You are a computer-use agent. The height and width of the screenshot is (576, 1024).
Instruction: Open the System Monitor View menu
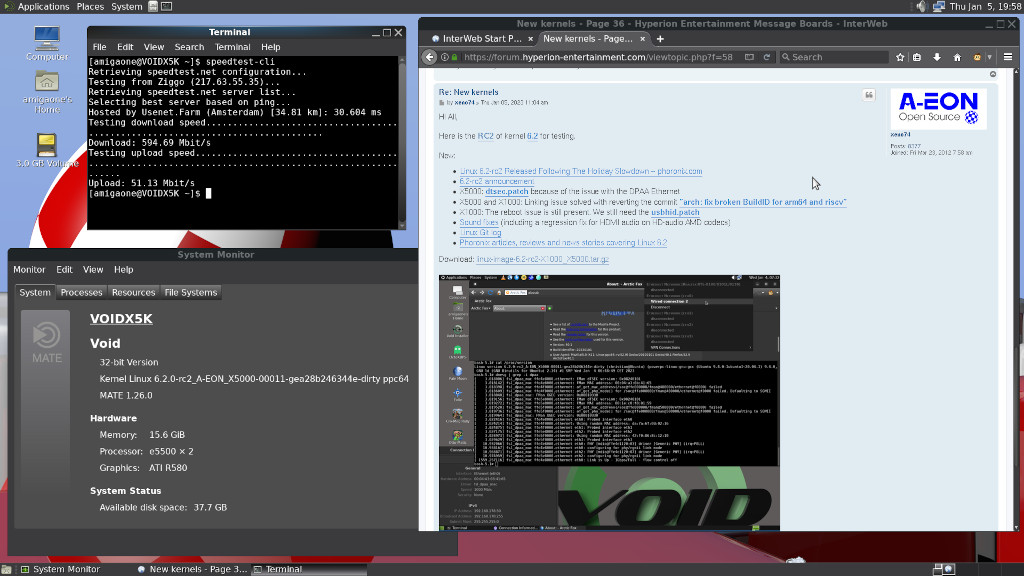click(93, 270)
